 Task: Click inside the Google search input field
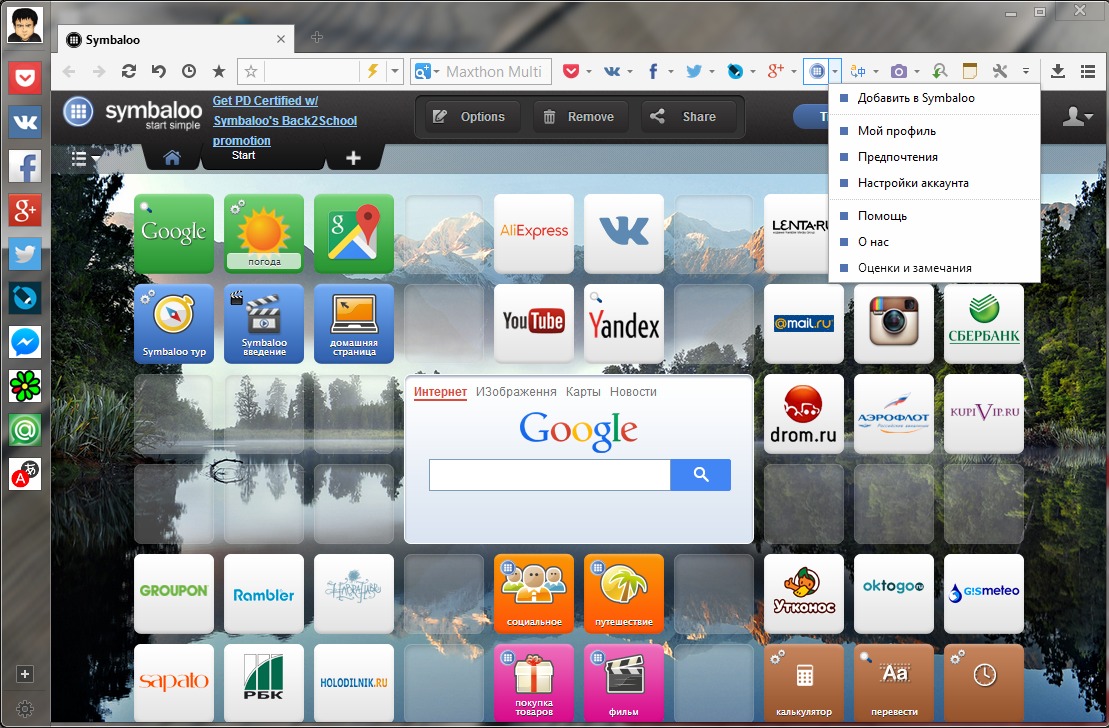(x=549, y=475)
